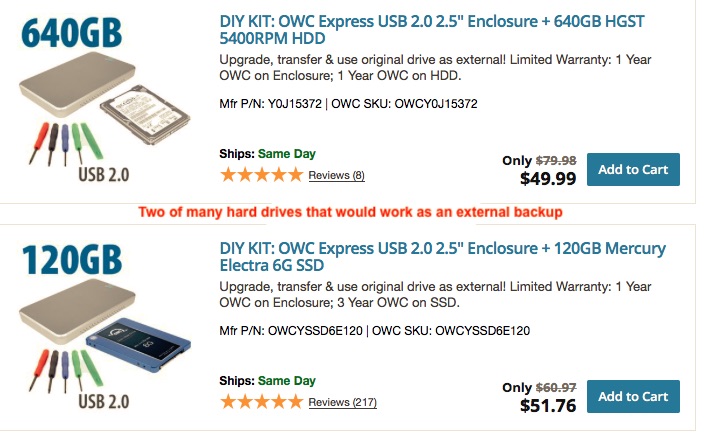Click the five-star rating for 640GB kit

(x=261, y=175)
